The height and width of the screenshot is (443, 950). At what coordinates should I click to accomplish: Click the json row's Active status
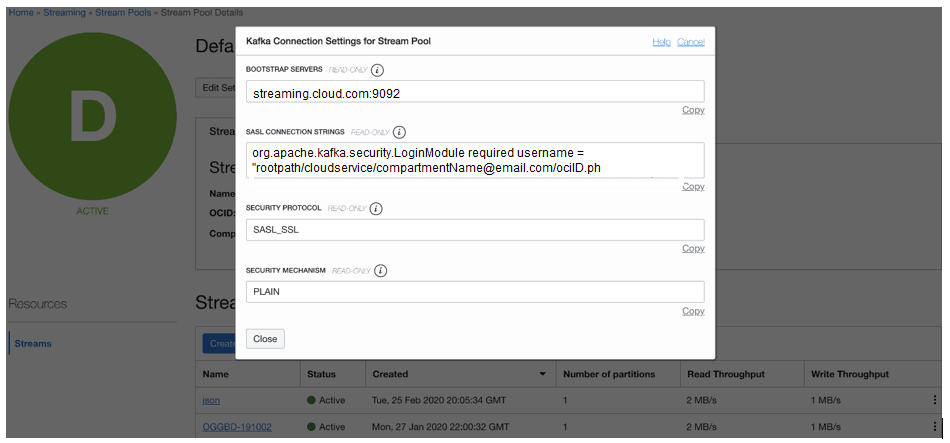pos(326,401)
